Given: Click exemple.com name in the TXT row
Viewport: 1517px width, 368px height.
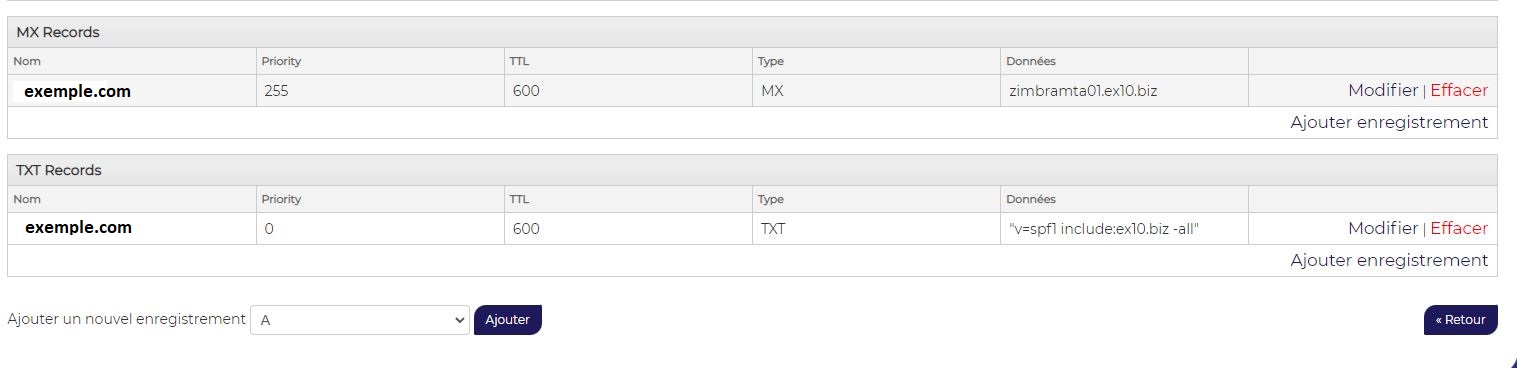Looking at the screenshot, I should pos(78,227).
